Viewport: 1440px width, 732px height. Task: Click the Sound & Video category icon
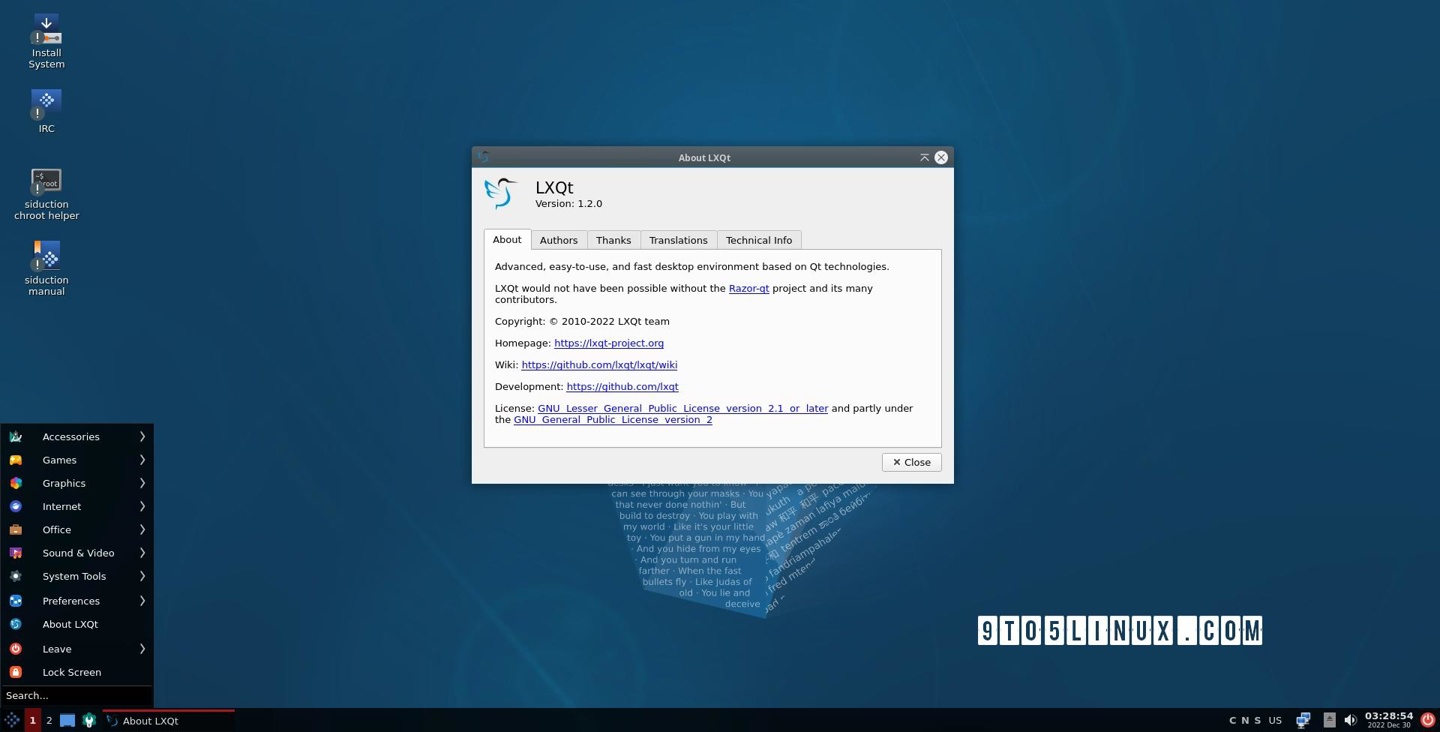point(16,553)
